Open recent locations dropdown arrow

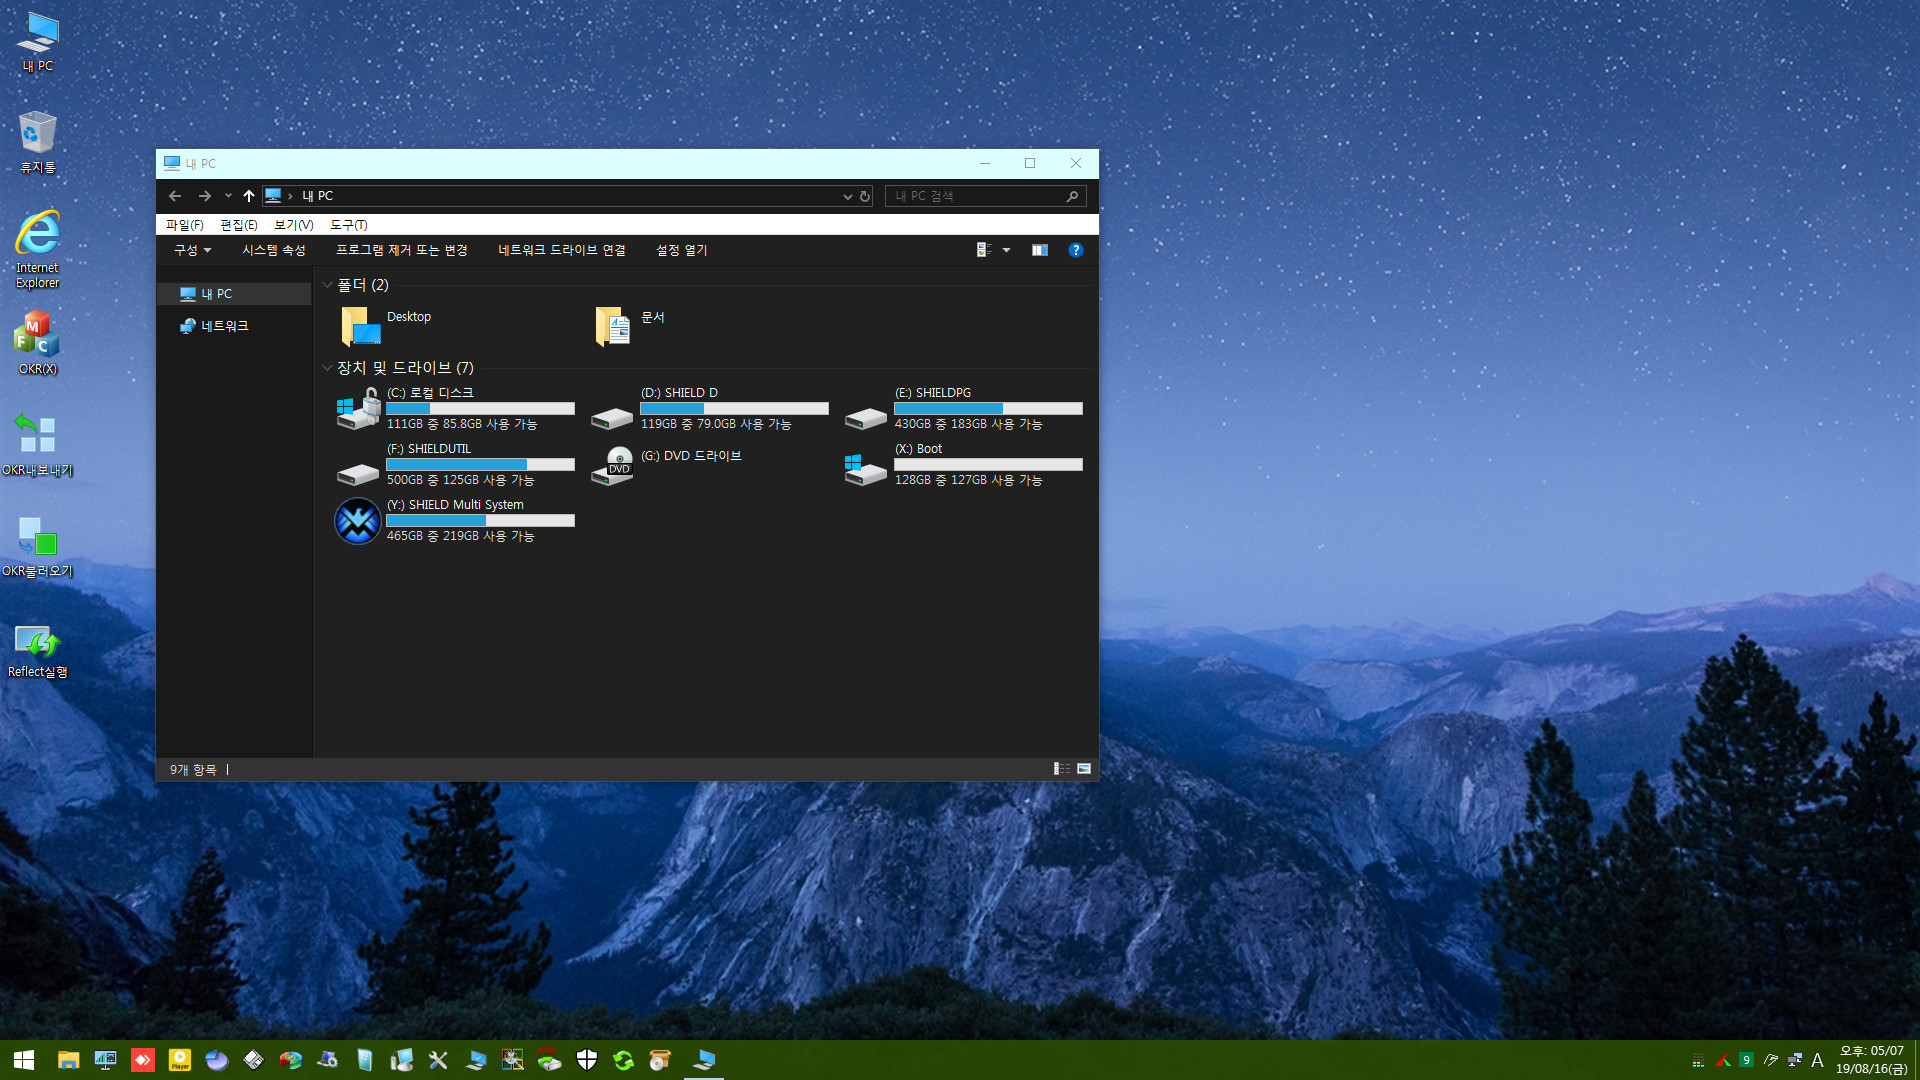point(228,196)
